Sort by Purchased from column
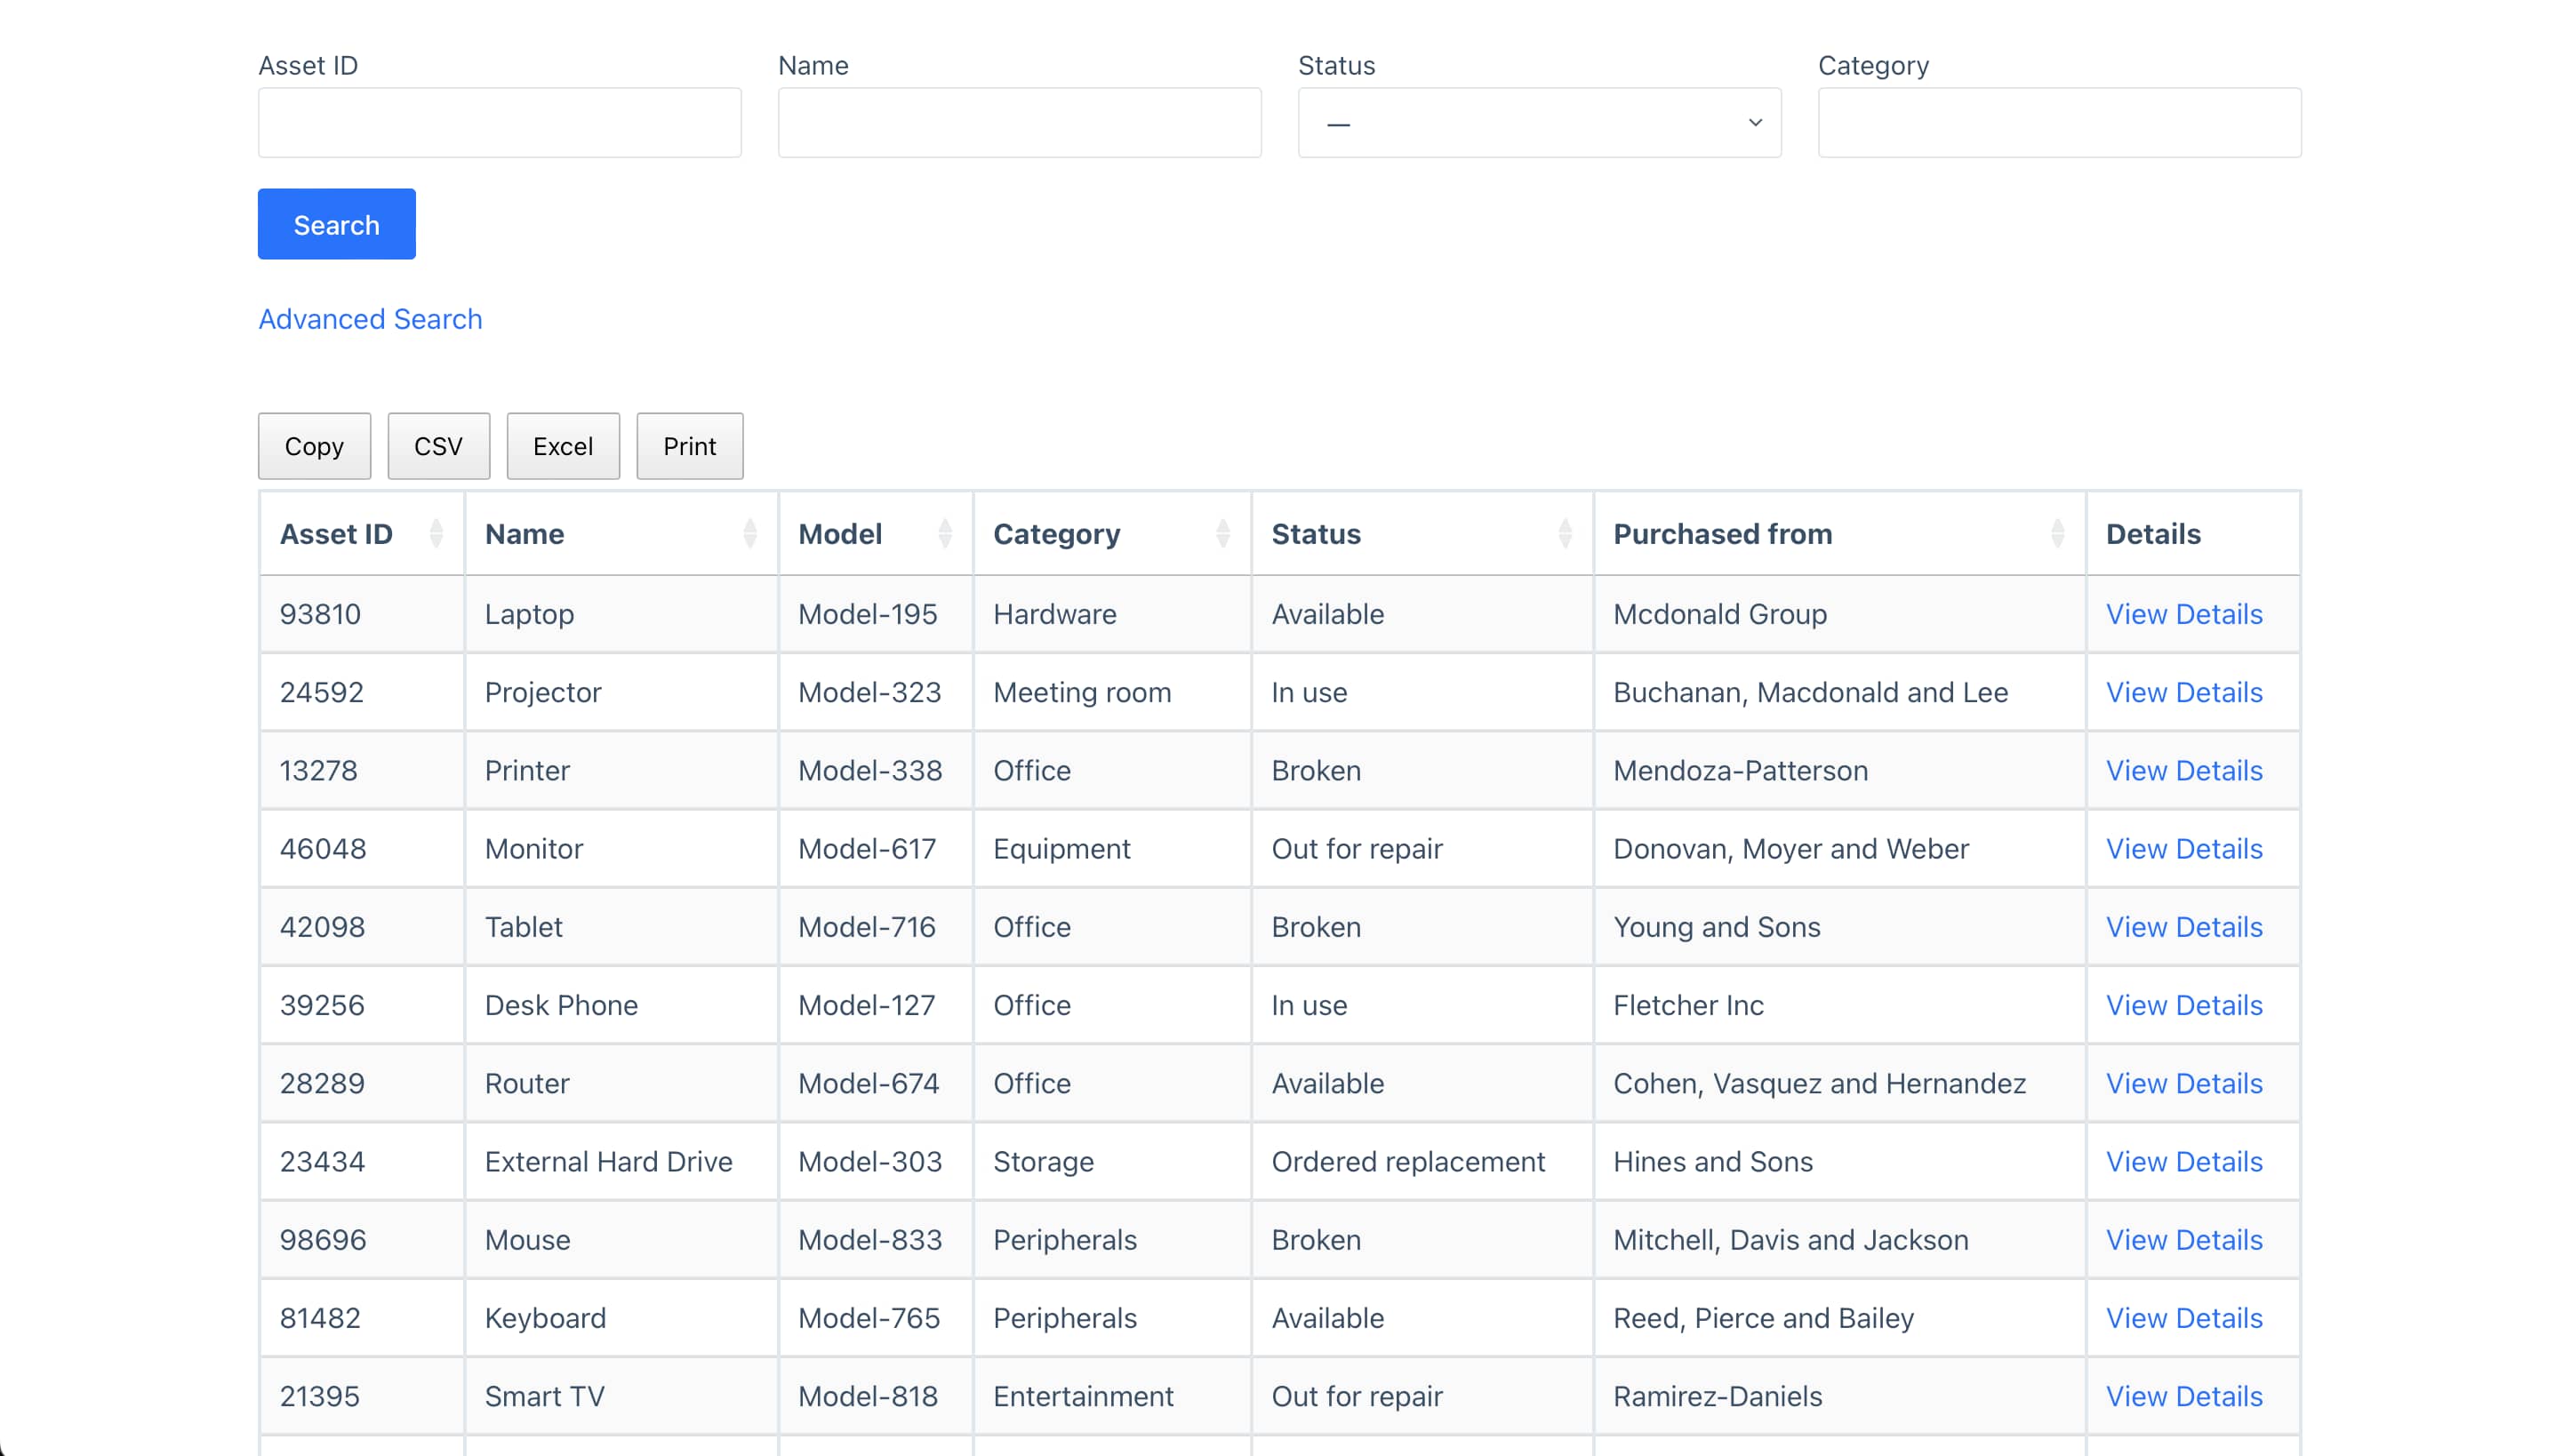 click(x=2056, y=534)
